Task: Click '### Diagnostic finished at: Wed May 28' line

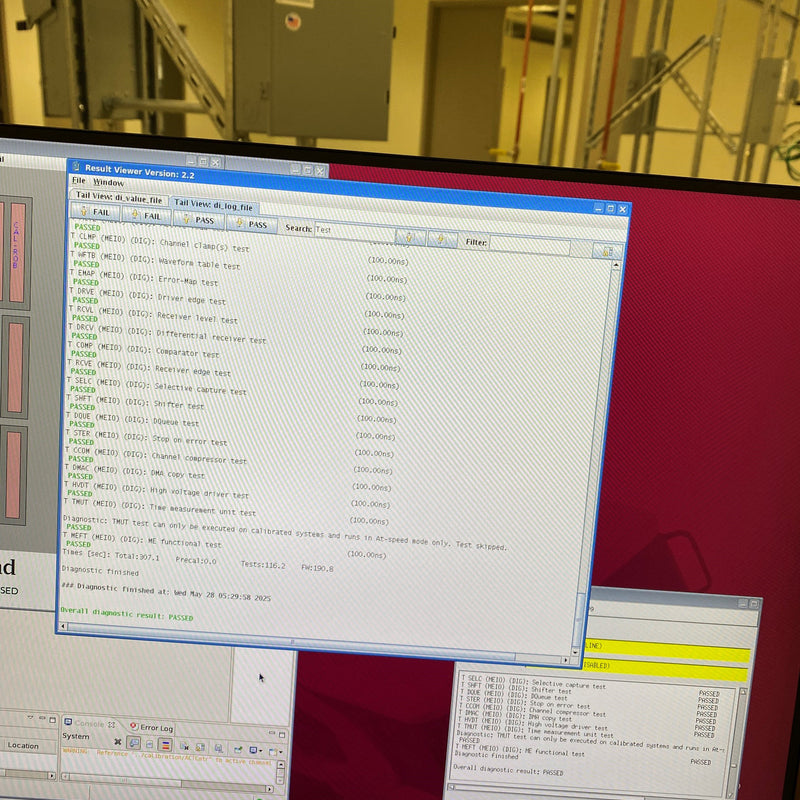Action: 166,591
